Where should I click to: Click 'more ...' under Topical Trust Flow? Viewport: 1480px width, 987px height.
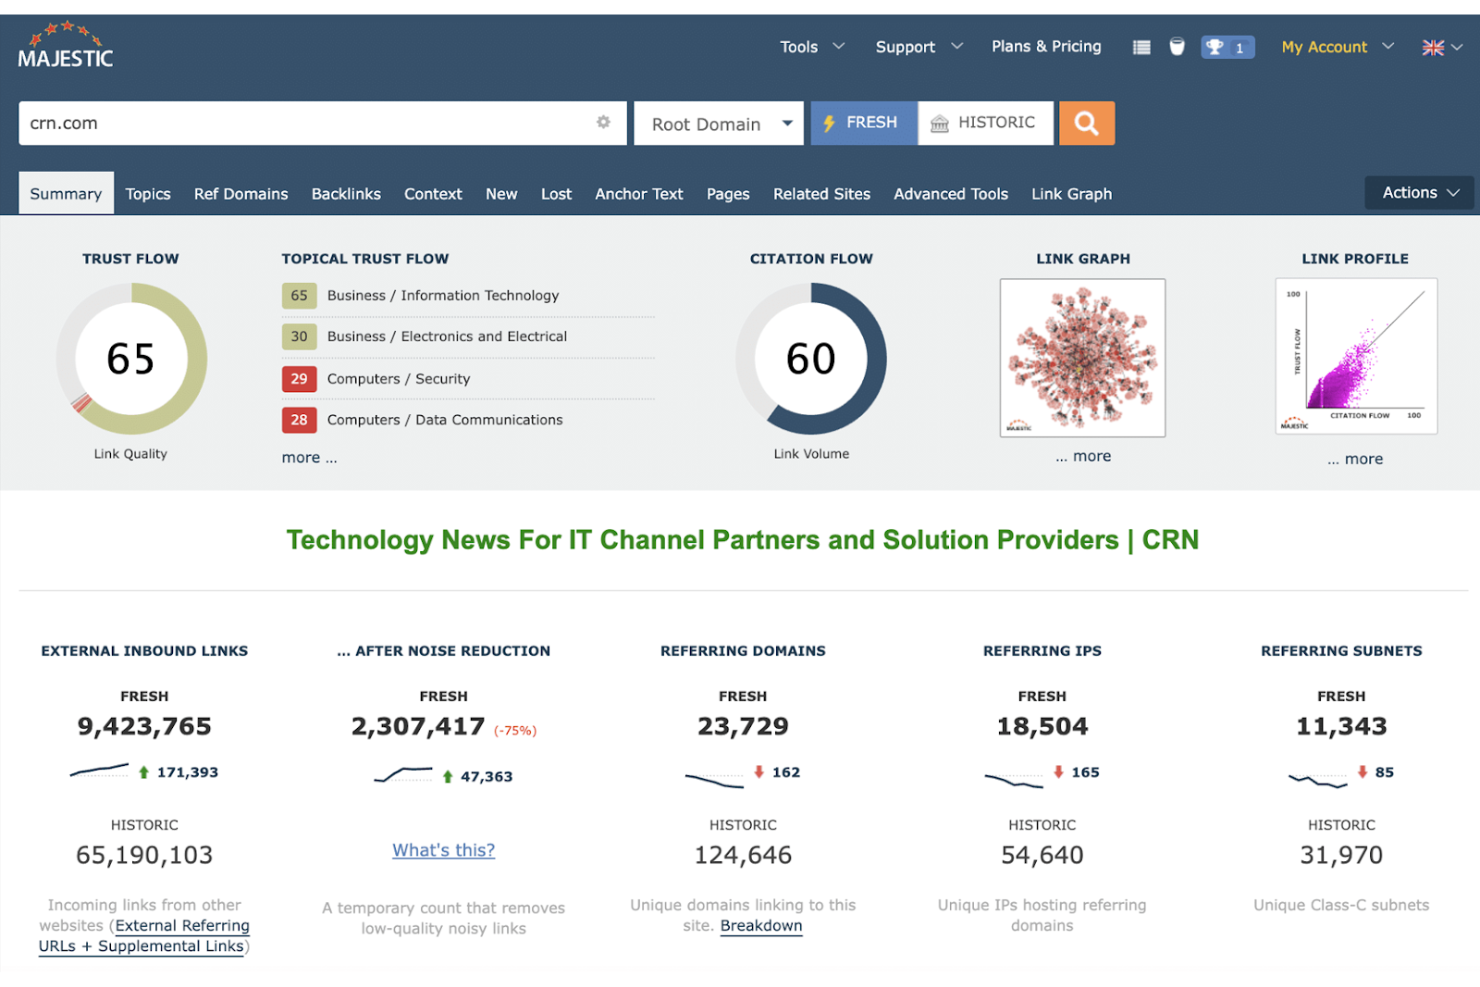coord(309,457)
